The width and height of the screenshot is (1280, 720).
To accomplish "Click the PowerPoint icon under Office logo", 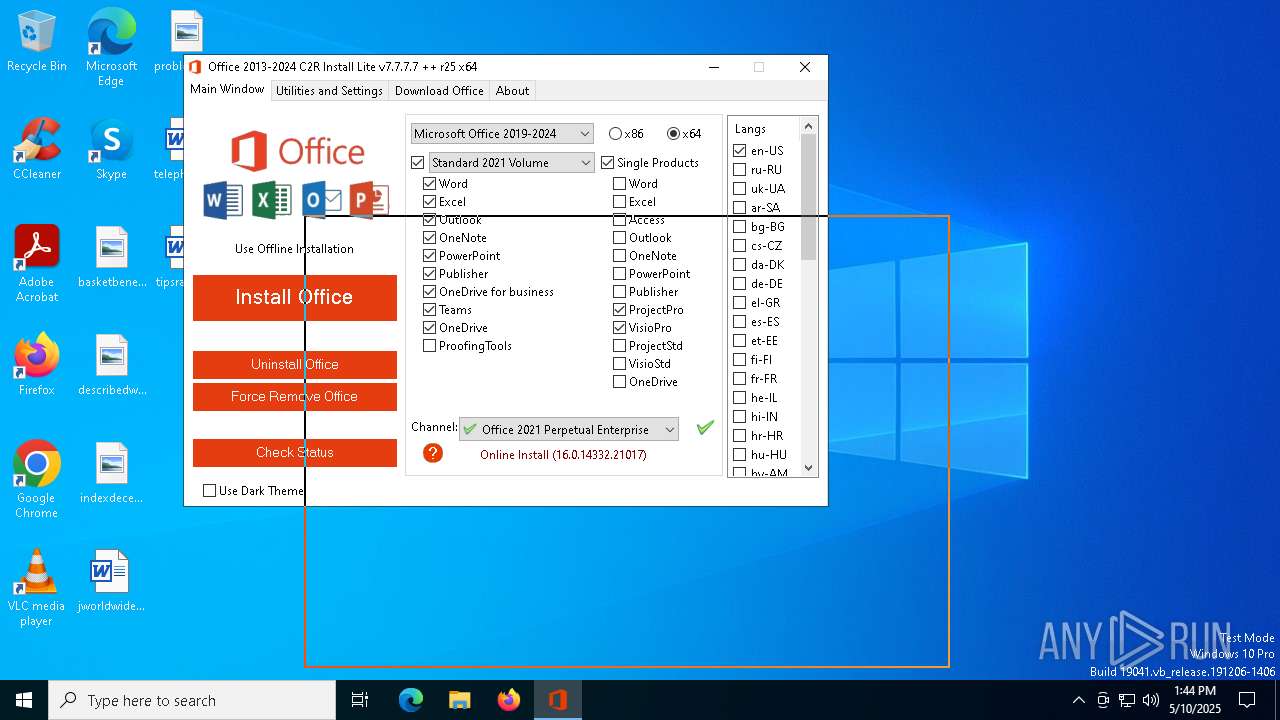I will (369, 200).
